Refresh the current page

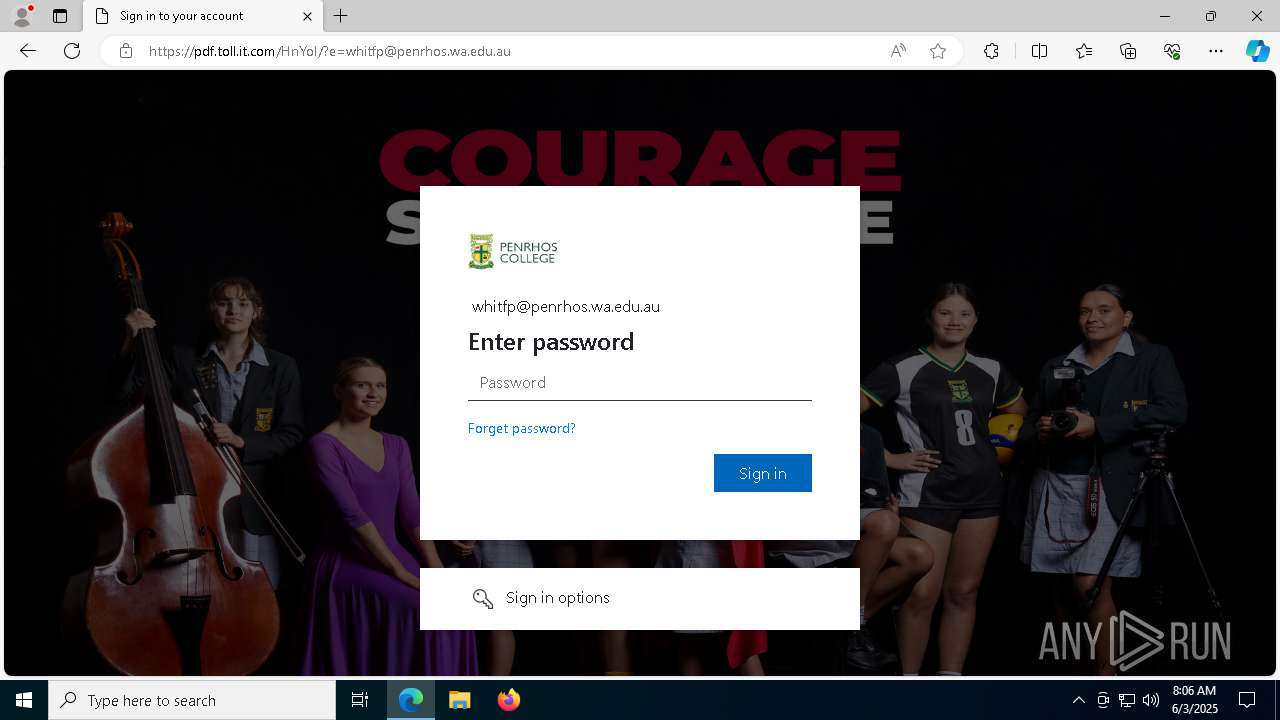click(x=72, y=51)
